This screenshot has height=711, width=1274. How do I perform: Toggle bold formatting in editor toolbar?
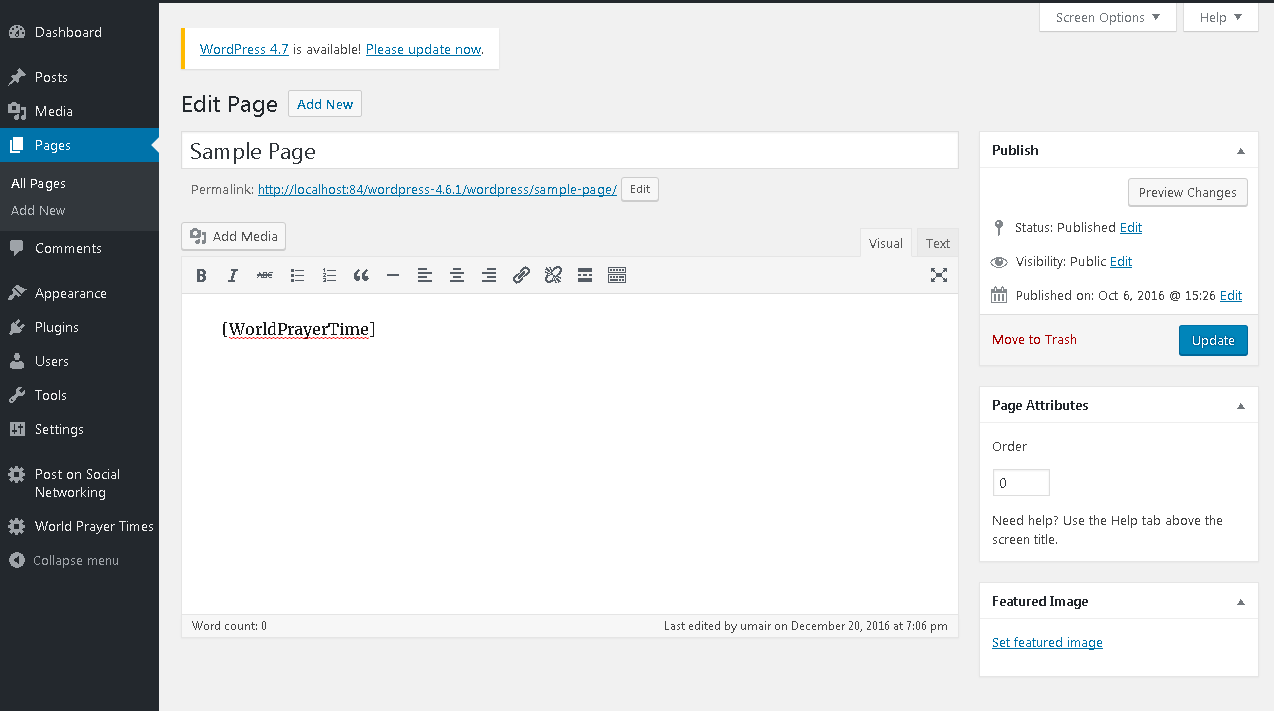tap(201, 276)
